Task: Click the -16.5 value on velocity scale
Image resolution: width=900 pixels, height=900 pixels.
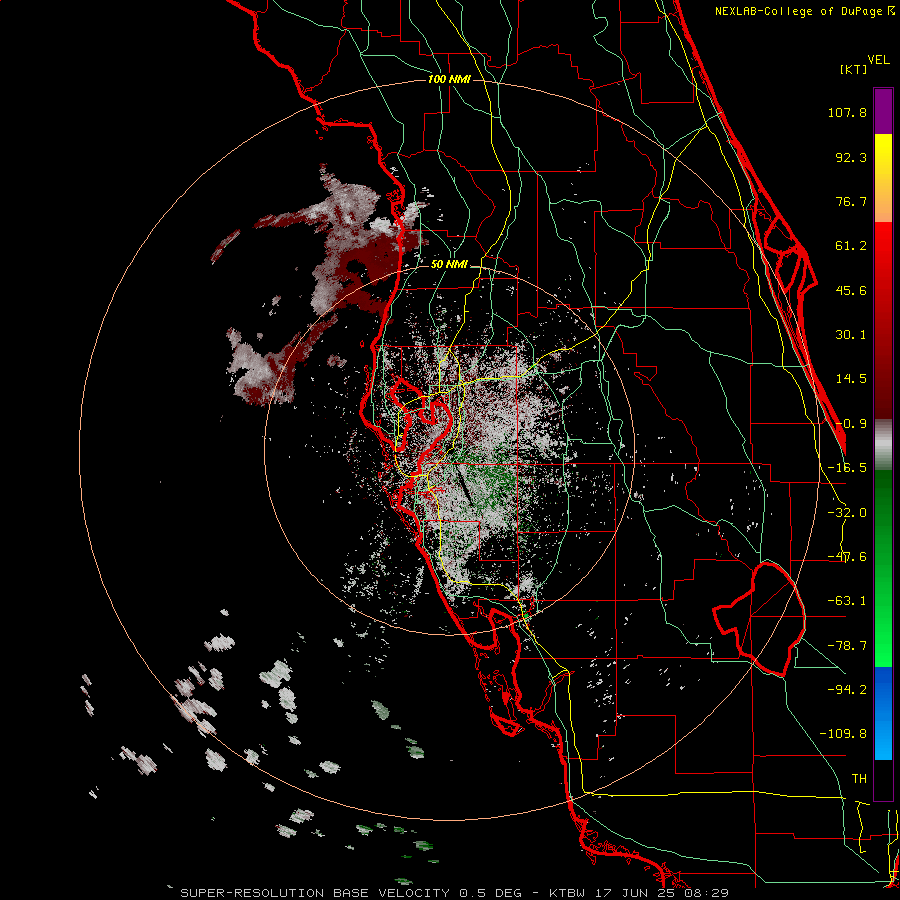Action: (847, 468)
